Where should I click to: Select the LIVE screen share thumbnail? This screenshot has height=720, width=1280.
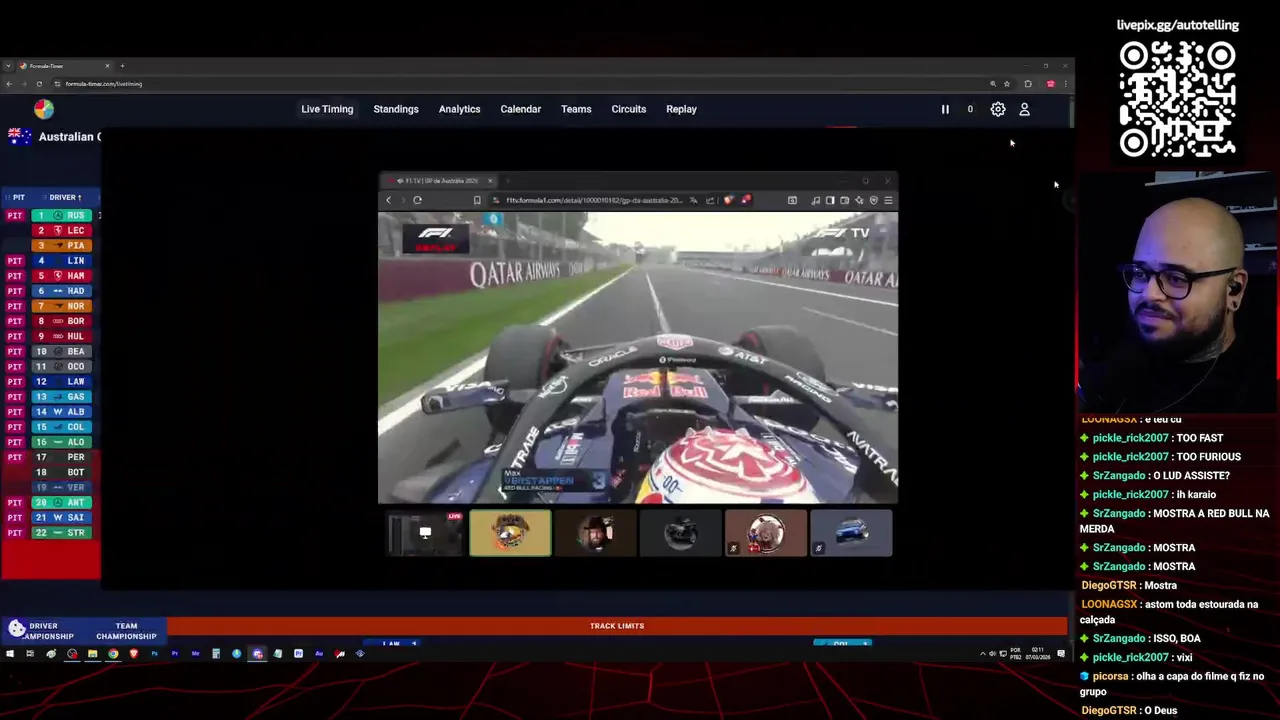425,533
